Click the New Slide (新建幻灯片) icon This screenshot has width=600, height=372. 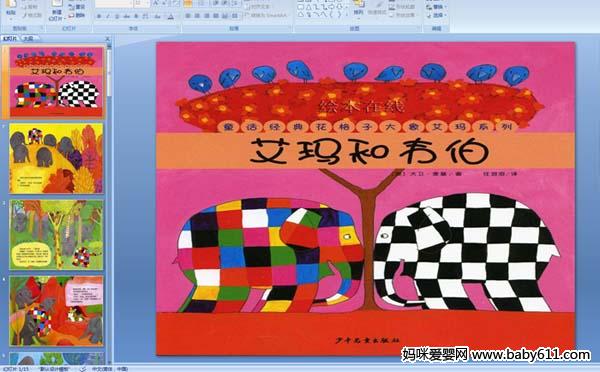coord(56,8)
